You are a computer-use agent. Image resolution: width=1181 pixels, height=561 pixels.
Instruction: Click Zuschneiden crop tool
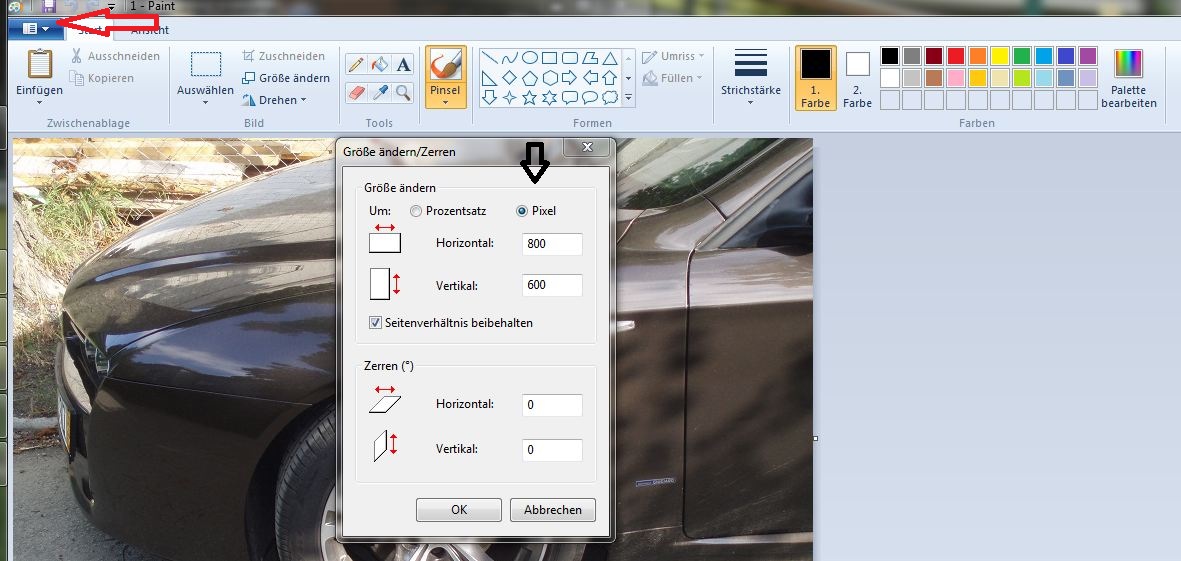click(x=284, y=57)
